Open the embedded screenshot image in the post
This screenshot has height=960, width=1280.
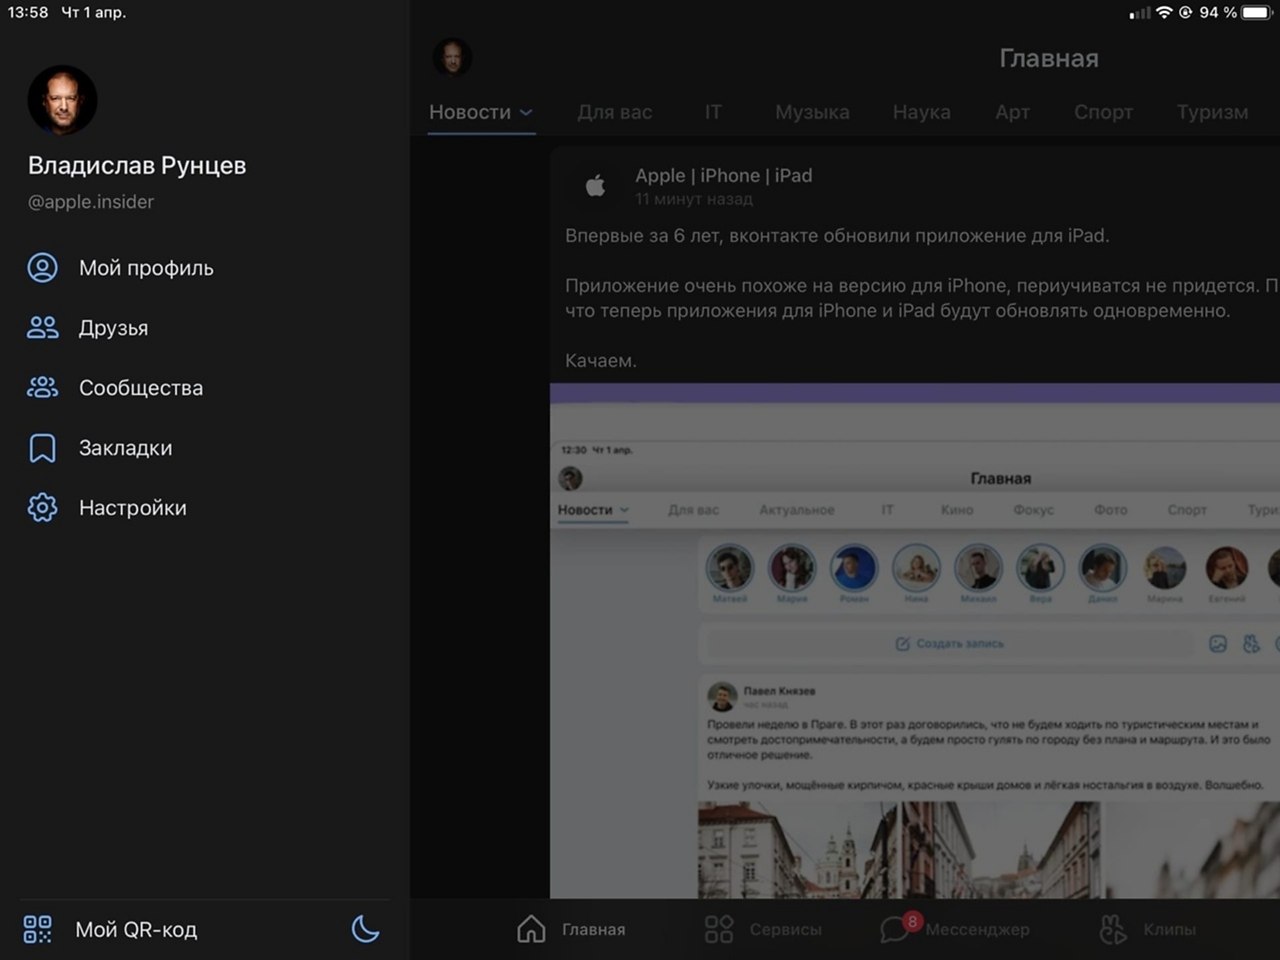915,640
